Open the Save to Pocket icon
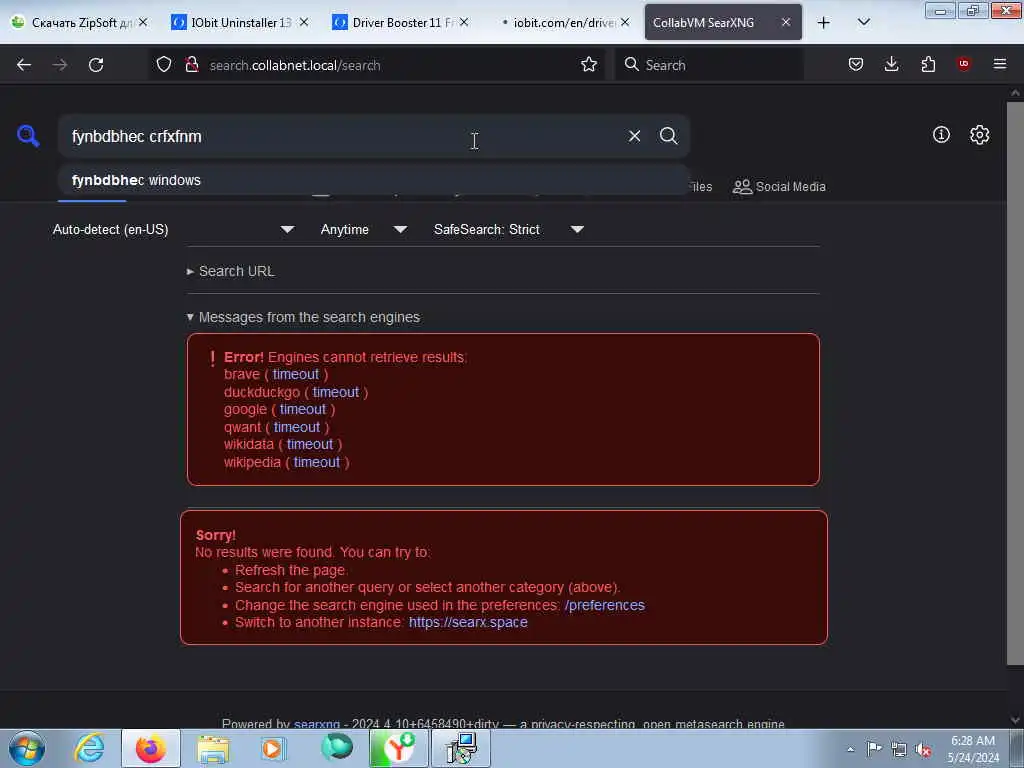 856,64
